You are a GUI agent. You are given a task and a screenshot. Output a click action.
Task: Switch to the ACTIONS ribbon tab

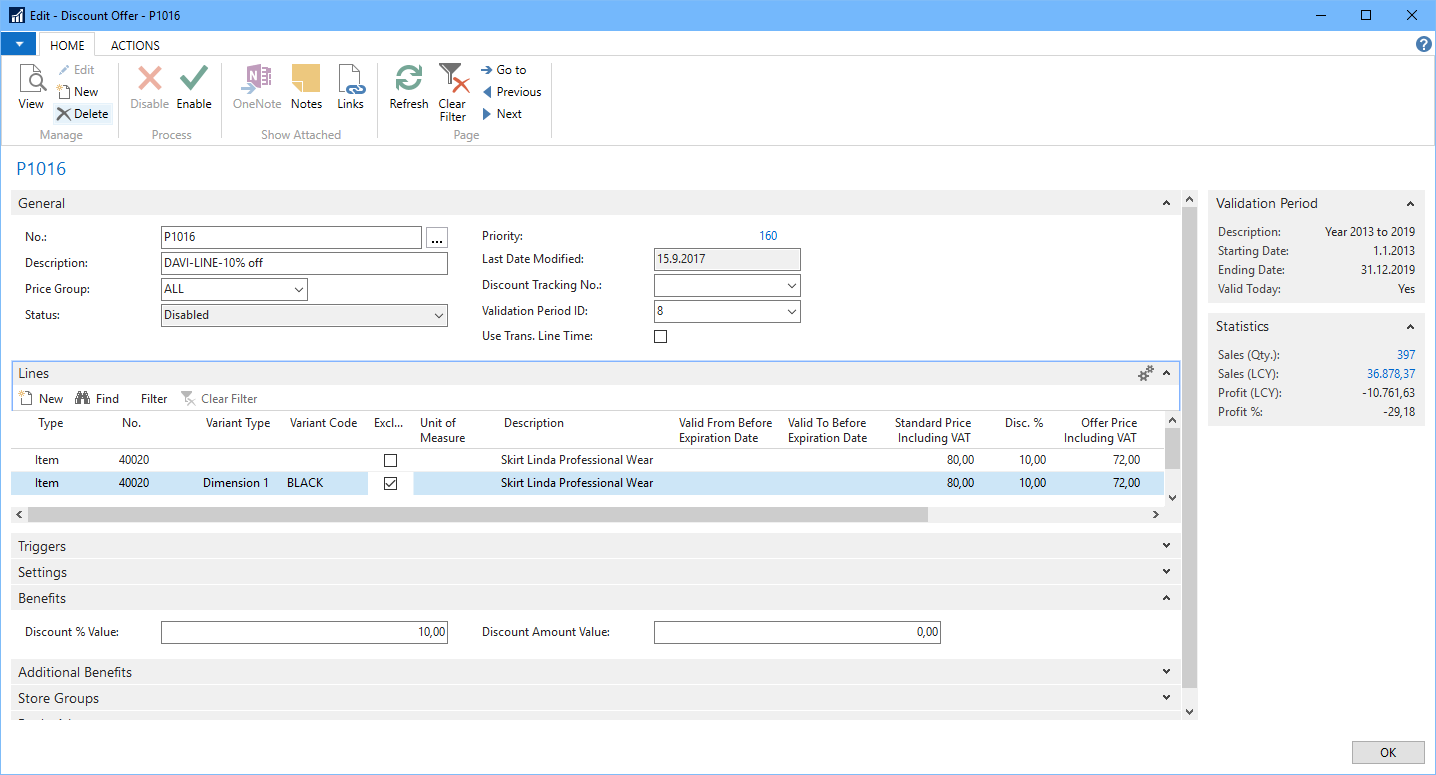point(135,45)
